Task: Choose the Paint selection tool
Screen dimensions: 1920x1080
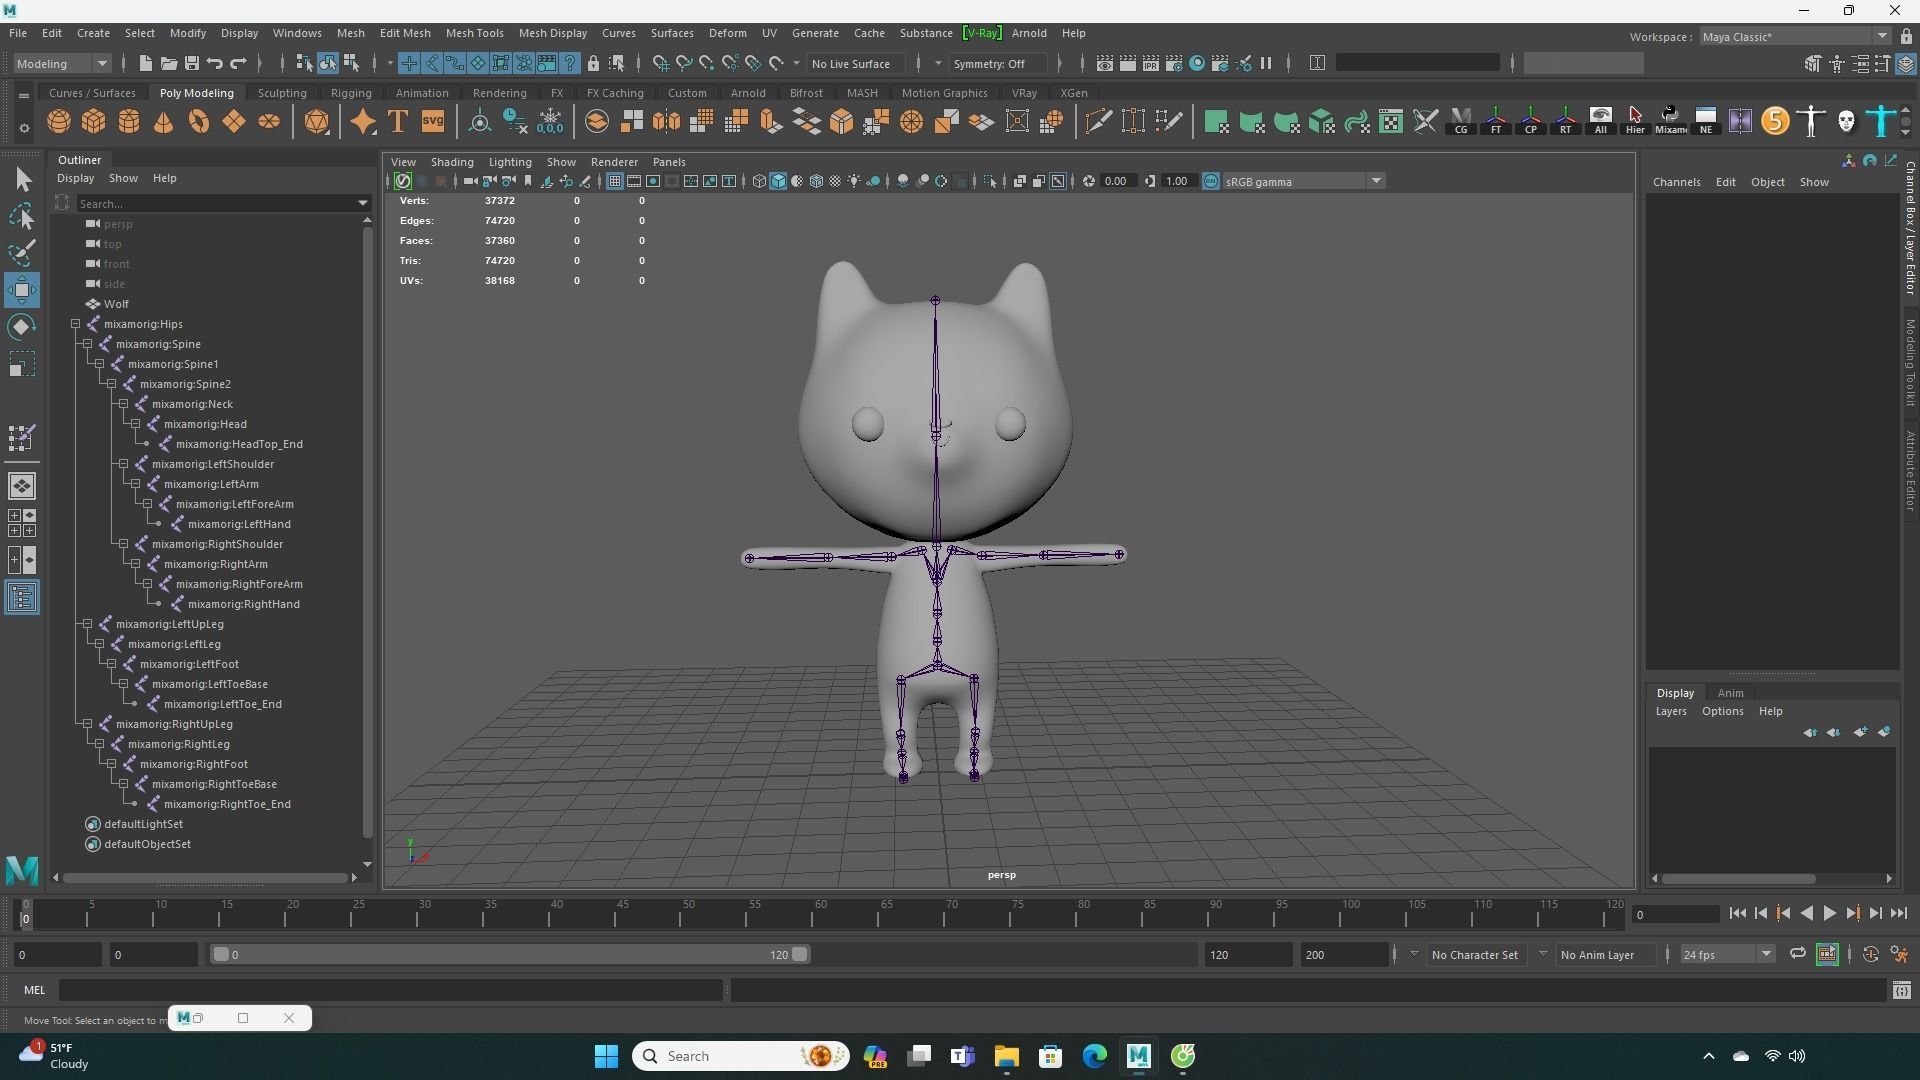Action: pos(22,252)
